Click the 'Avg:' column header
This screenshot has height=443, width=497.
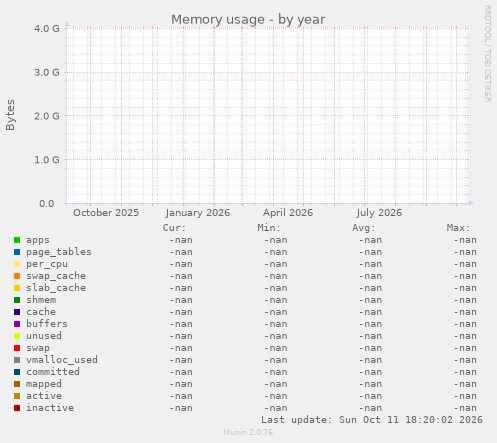pyautogui.click(x=363, y=228)
